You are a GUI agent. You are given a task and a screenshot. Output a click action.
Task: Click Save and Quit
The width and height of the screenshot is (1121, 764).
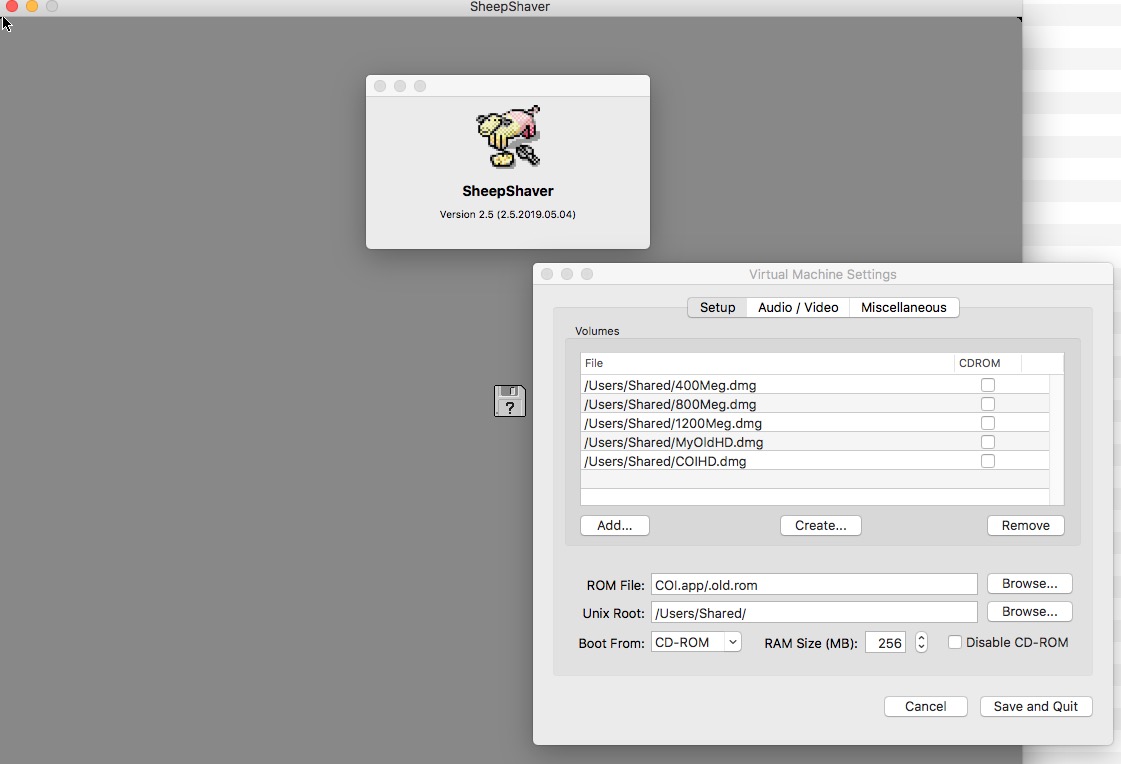(x=1036, y=707)
